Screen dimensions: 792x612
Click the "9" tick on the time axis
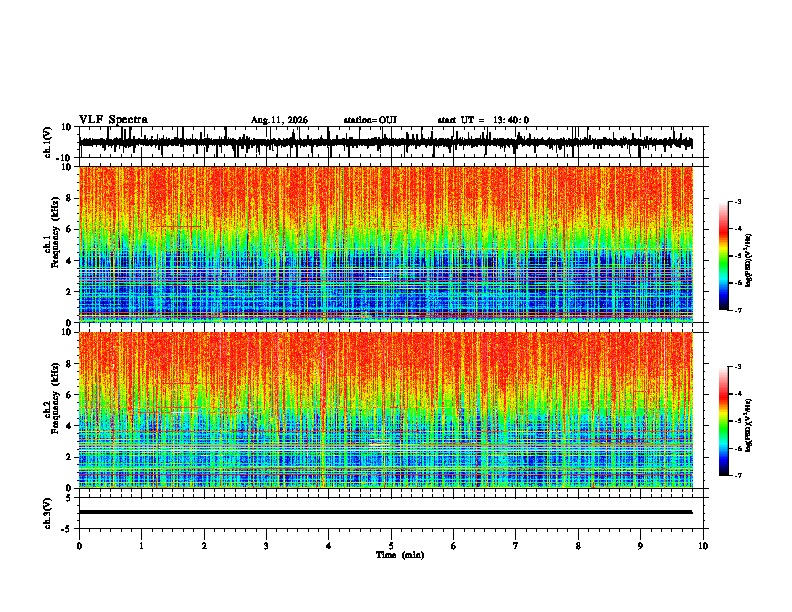(640, 546)
